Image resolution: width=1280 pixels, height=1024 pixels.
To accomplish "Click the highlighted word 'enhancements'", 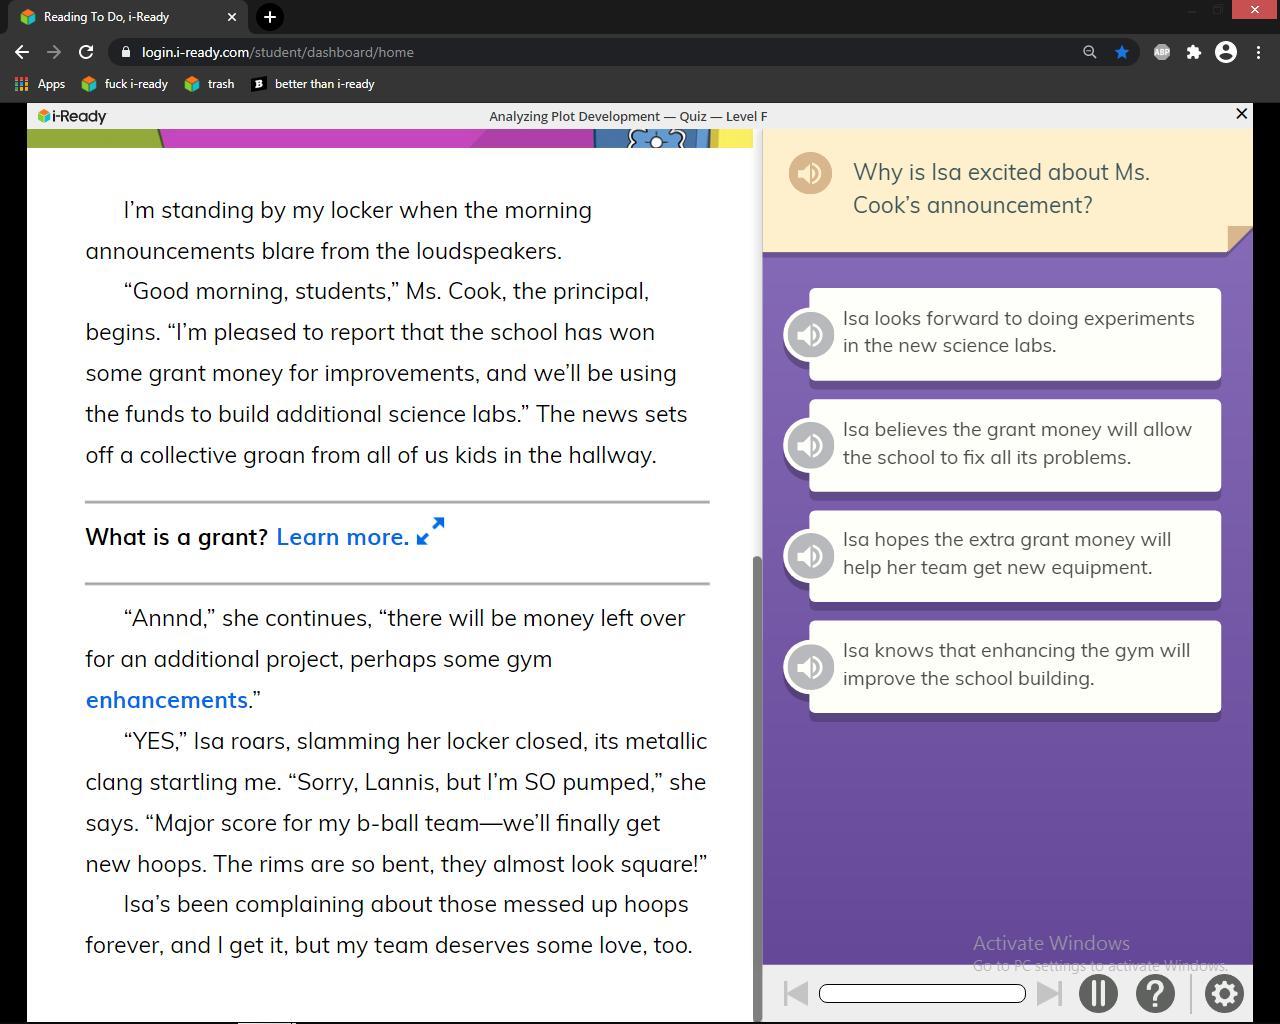I will point(167,700).
